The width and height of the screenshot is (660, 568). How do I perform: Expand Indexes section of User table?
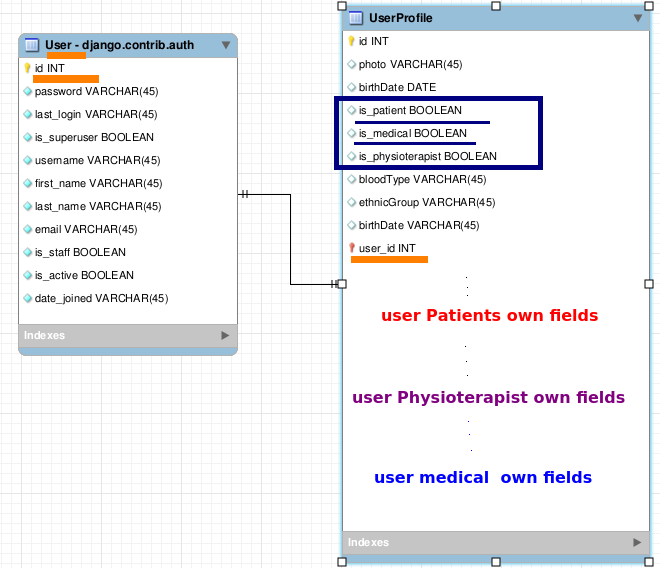pyautogui.click(x=225, y=335)
